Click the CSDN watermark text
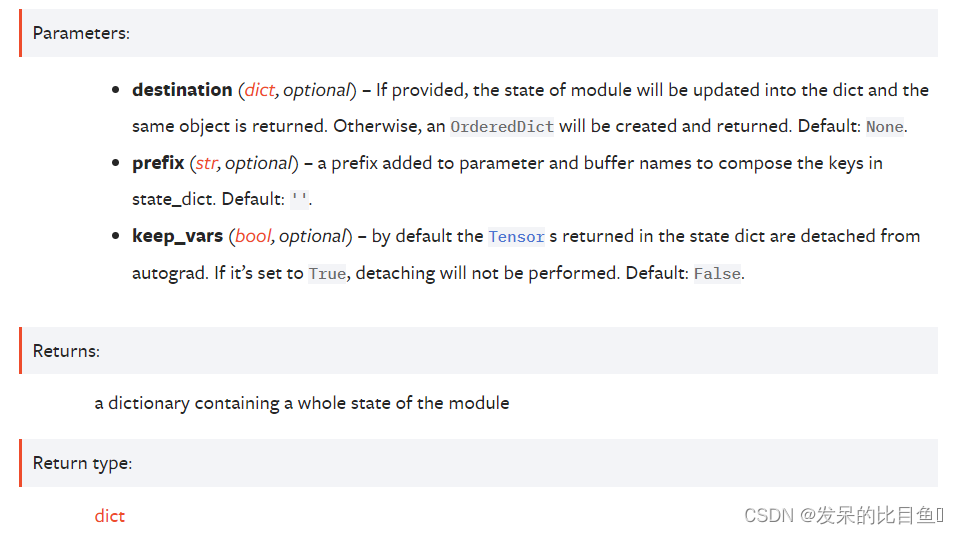 point(844,516)
